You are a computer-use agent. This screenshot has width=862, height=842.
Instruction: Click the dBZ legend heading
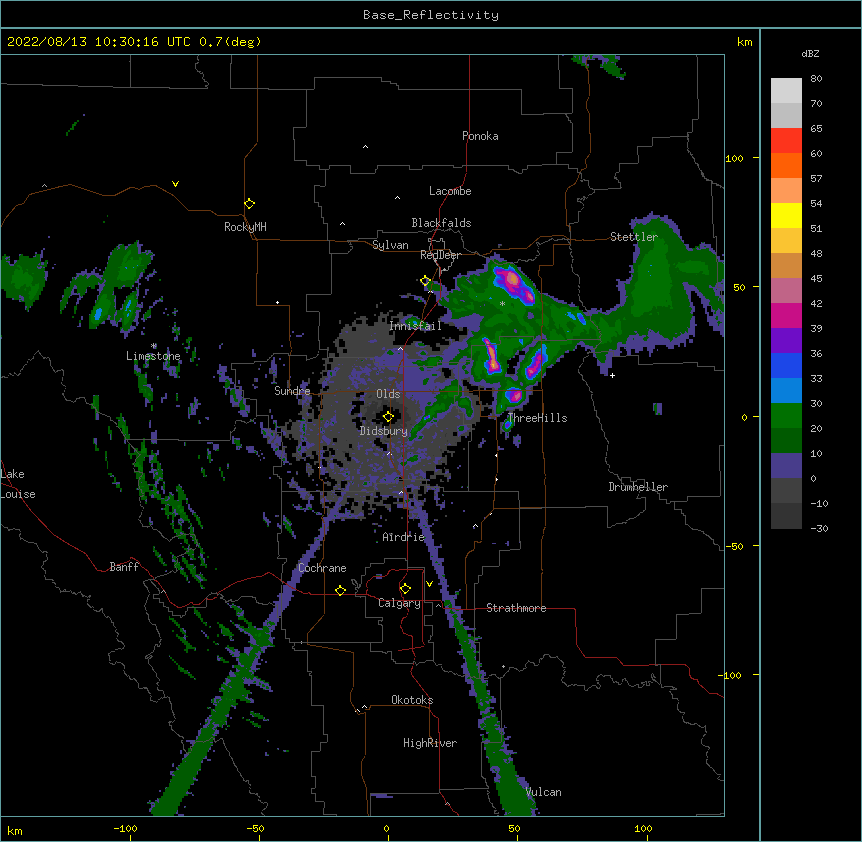810,54
